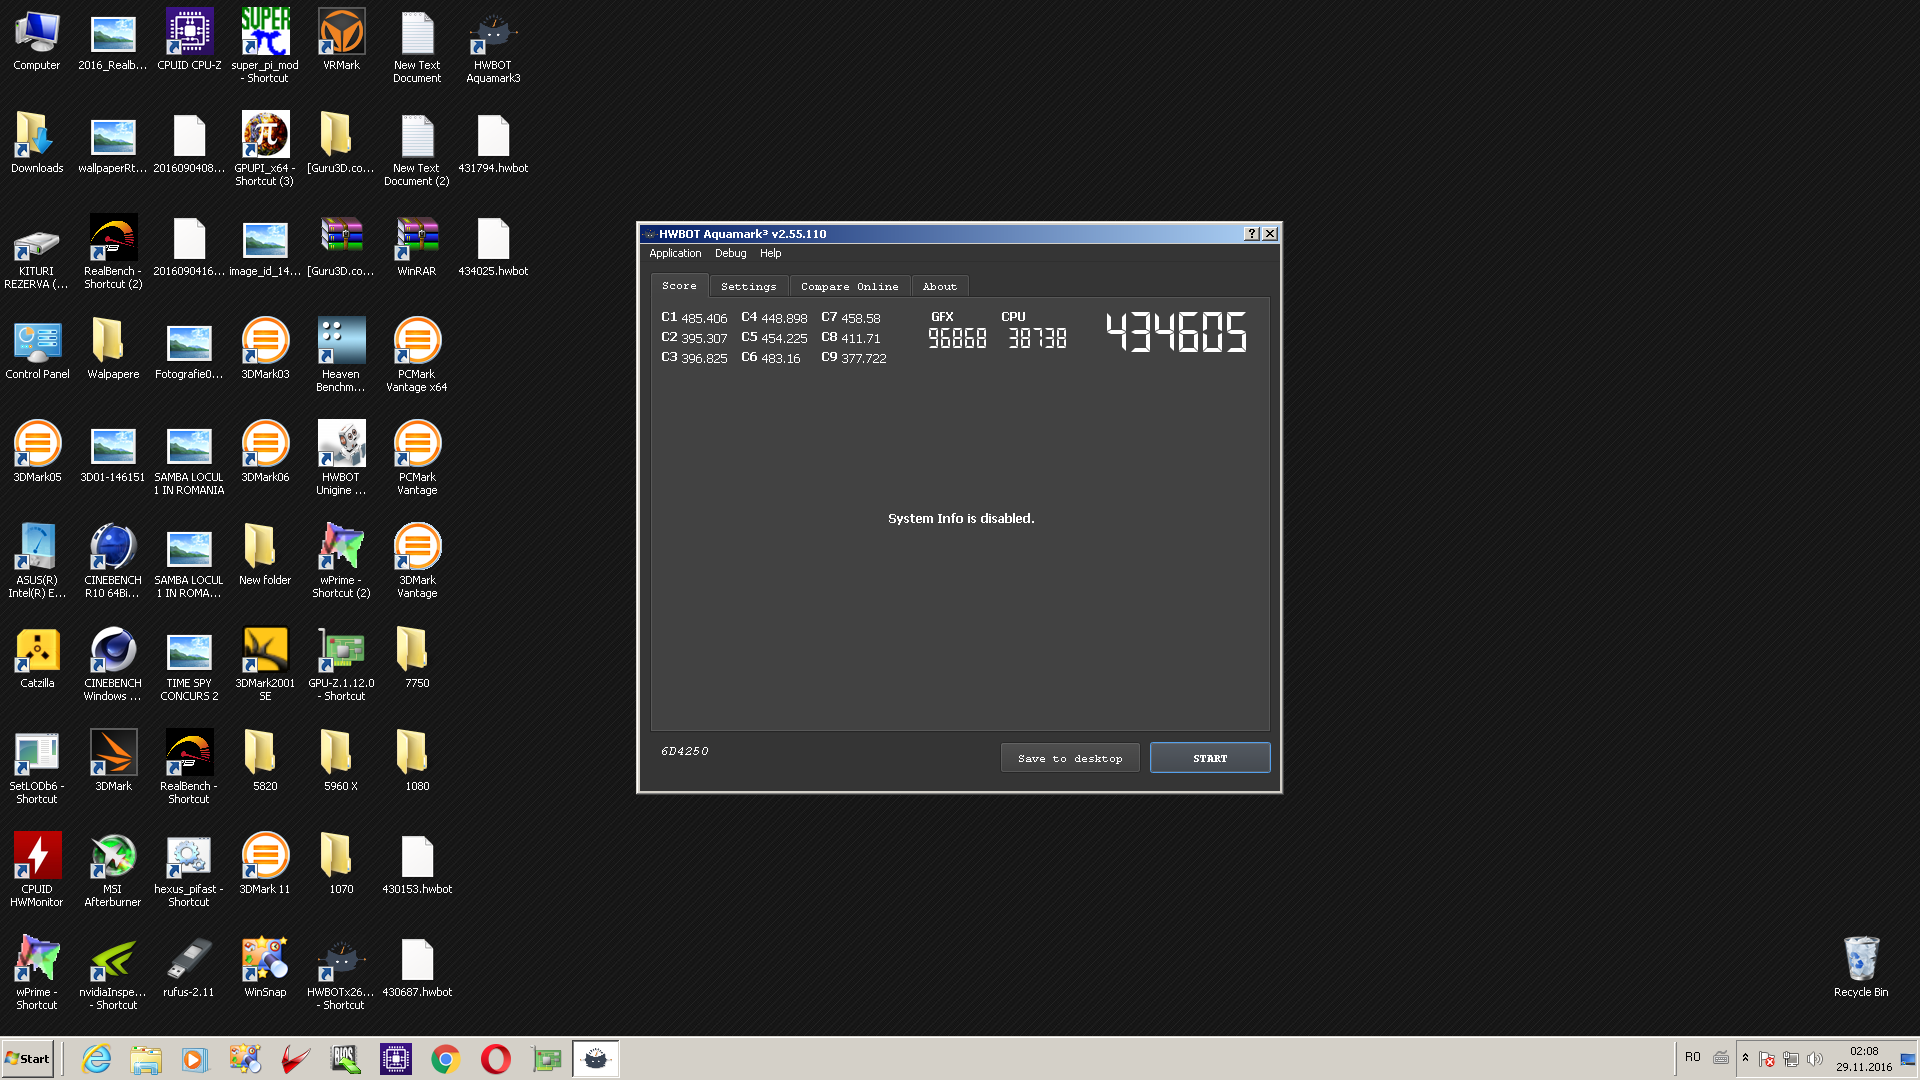The width and height of the screenshot is (1920, 1080).
Task: Select the VRMark desktop icon
Action: (x=341, y=40)
